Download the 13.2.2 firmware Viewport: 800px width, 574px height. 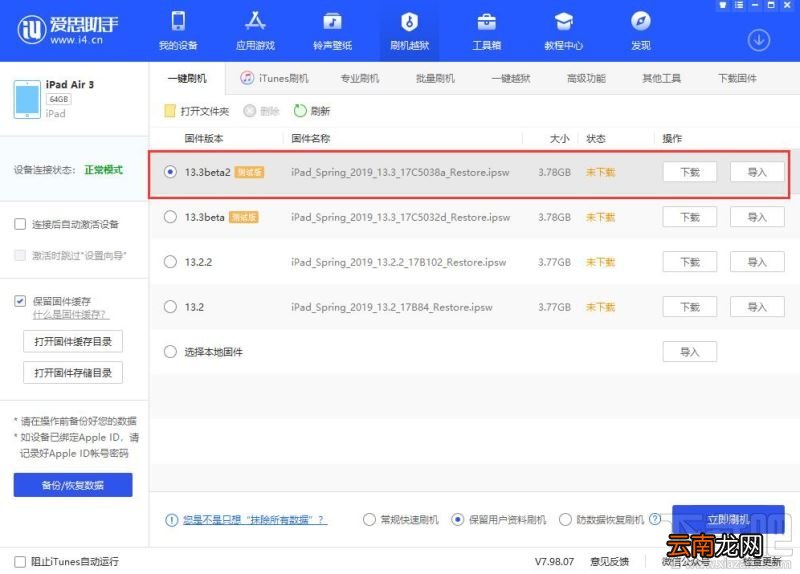[x=690, y=262]
